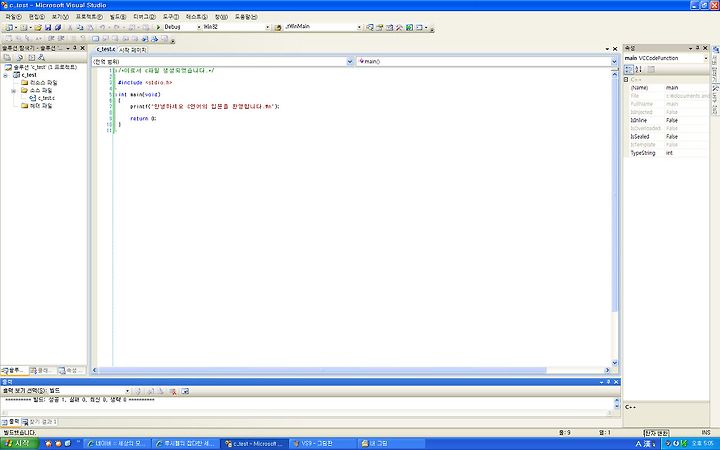Click the first Solution Explorer properties toolbar icon

(7, 57)
